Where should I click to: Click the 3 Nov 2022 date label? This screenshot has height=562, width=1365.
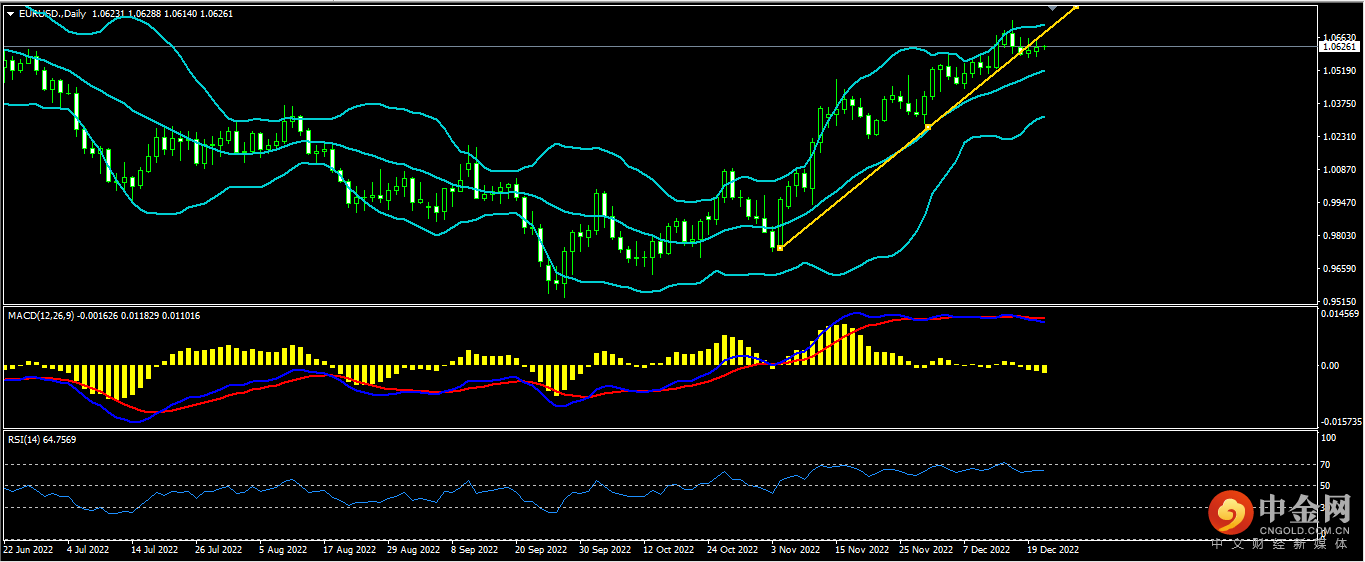795,549
